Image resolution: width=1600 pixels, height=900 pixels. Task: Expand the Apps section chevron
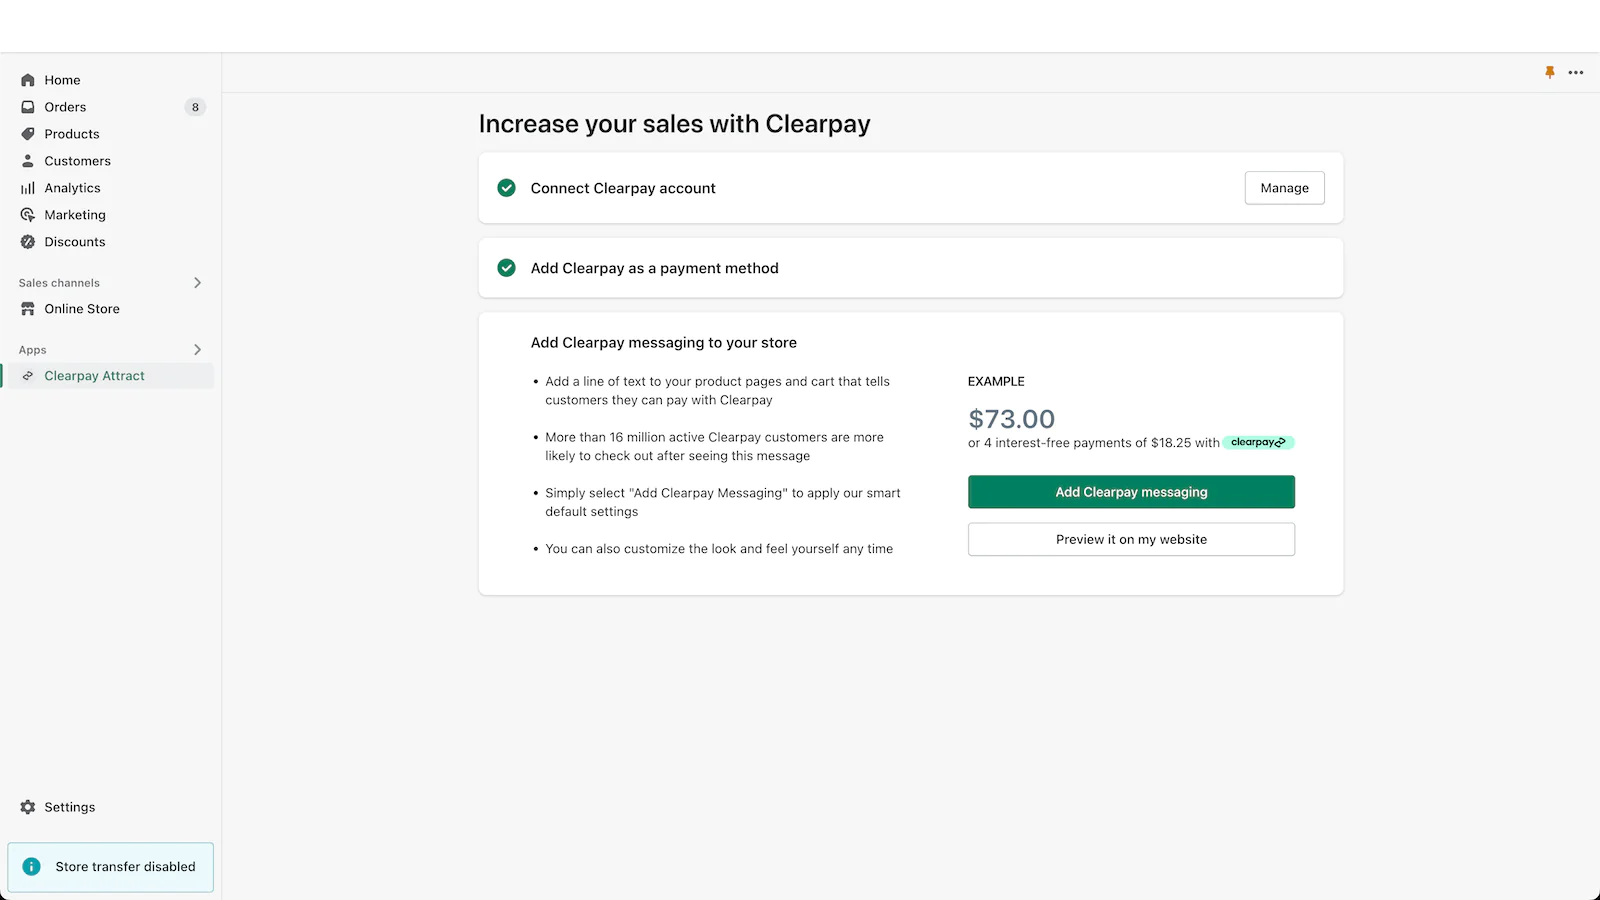click(x=197, y=350)
